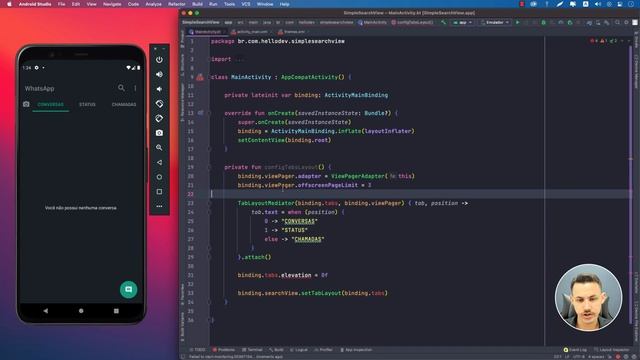Click the green Run app button
640x360 pixels.
518,22
